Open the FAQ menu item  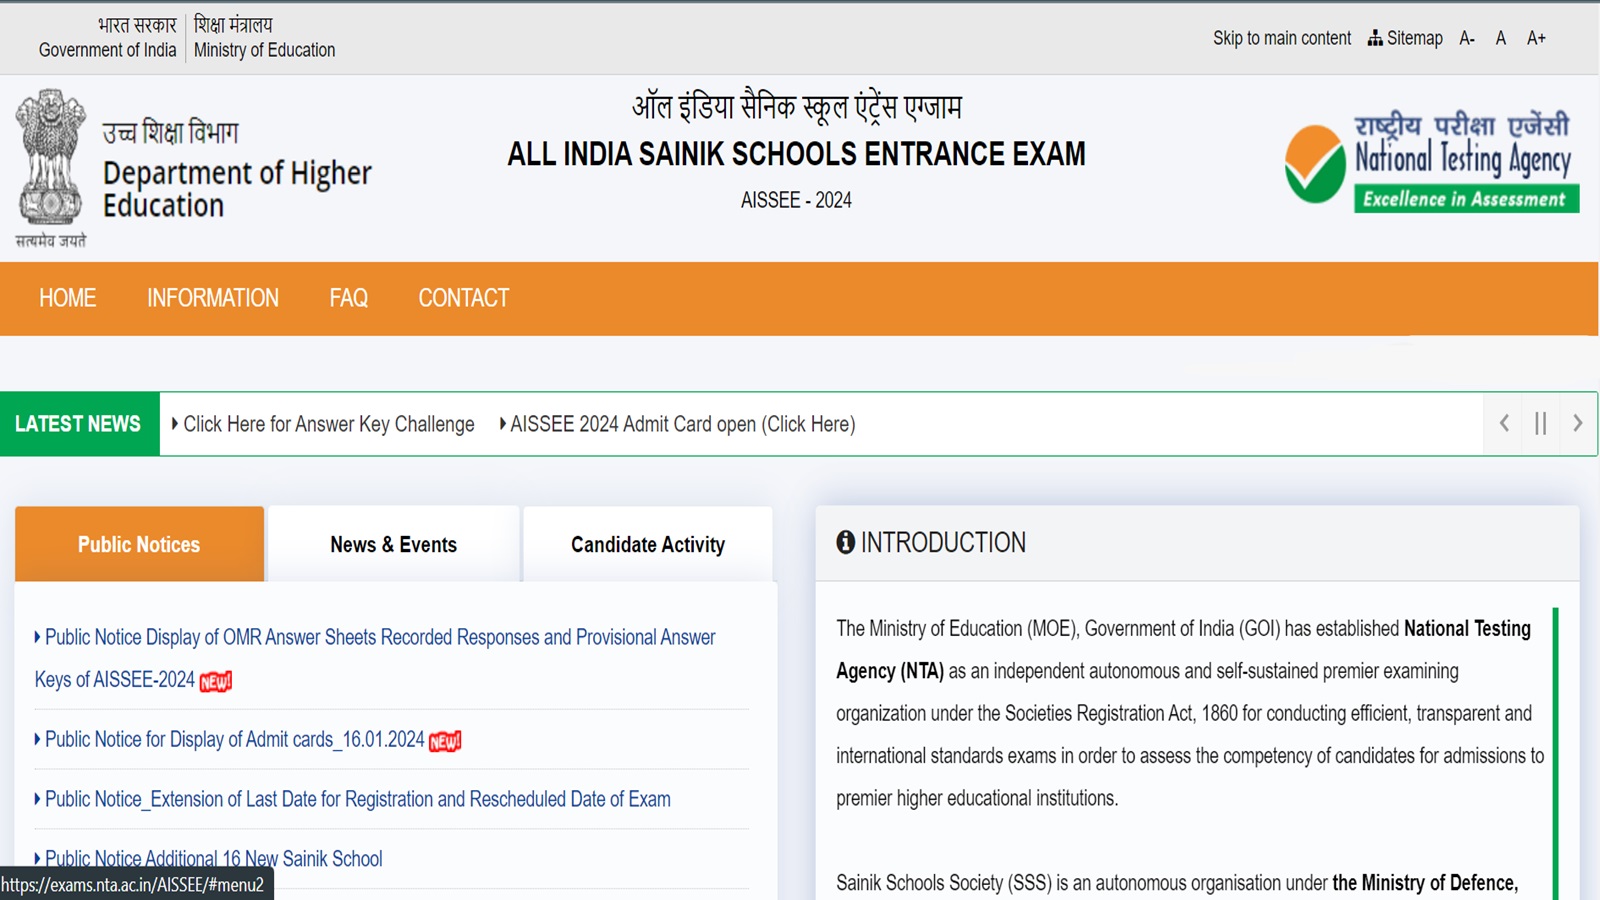click(349, 298)
